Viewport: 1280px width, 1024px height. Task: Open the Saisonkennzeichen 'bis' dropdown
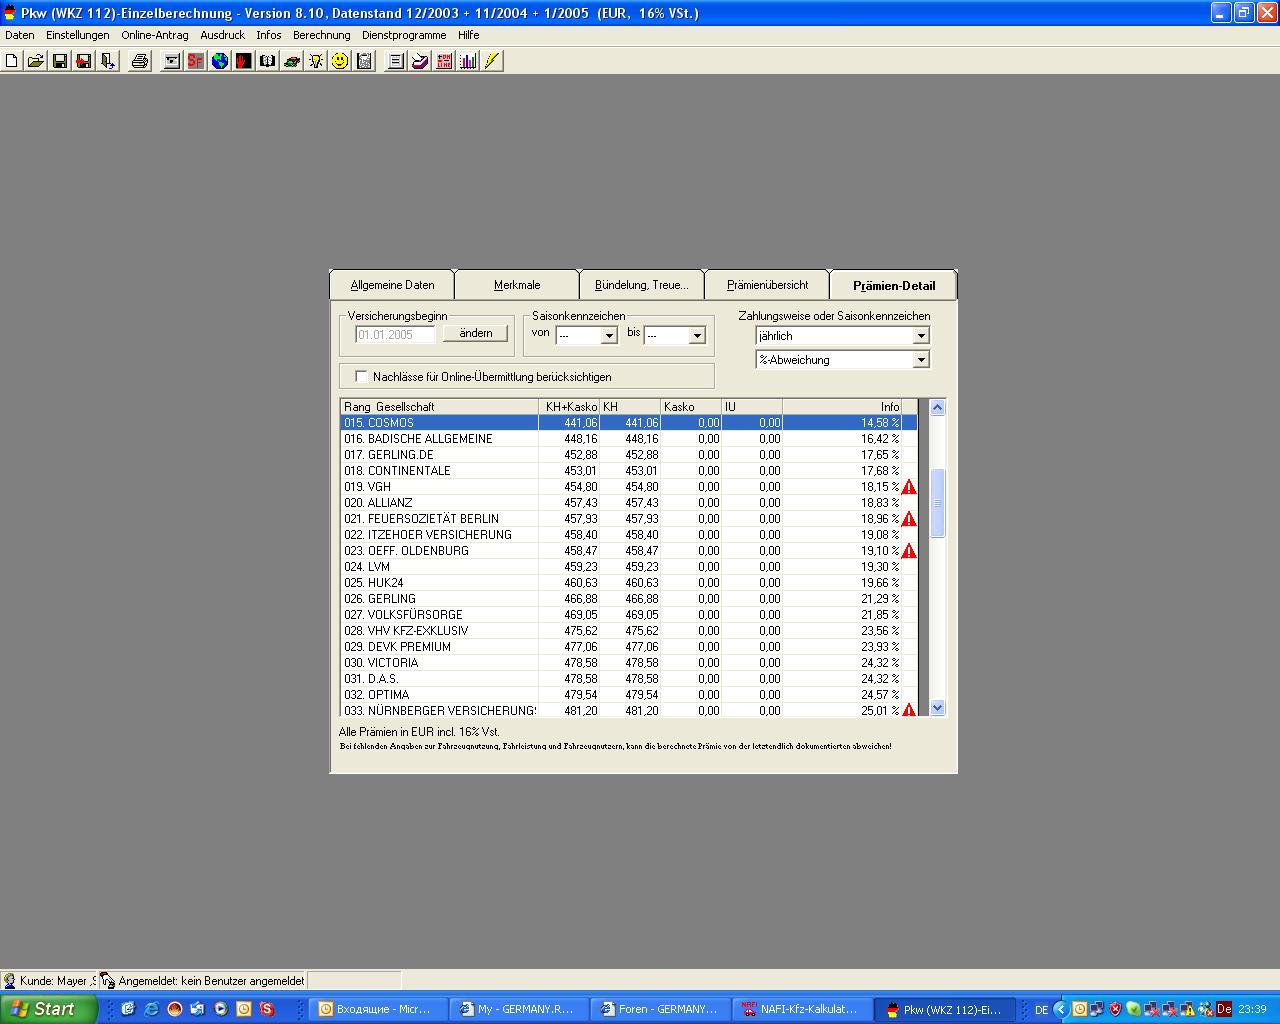point(696,336)
